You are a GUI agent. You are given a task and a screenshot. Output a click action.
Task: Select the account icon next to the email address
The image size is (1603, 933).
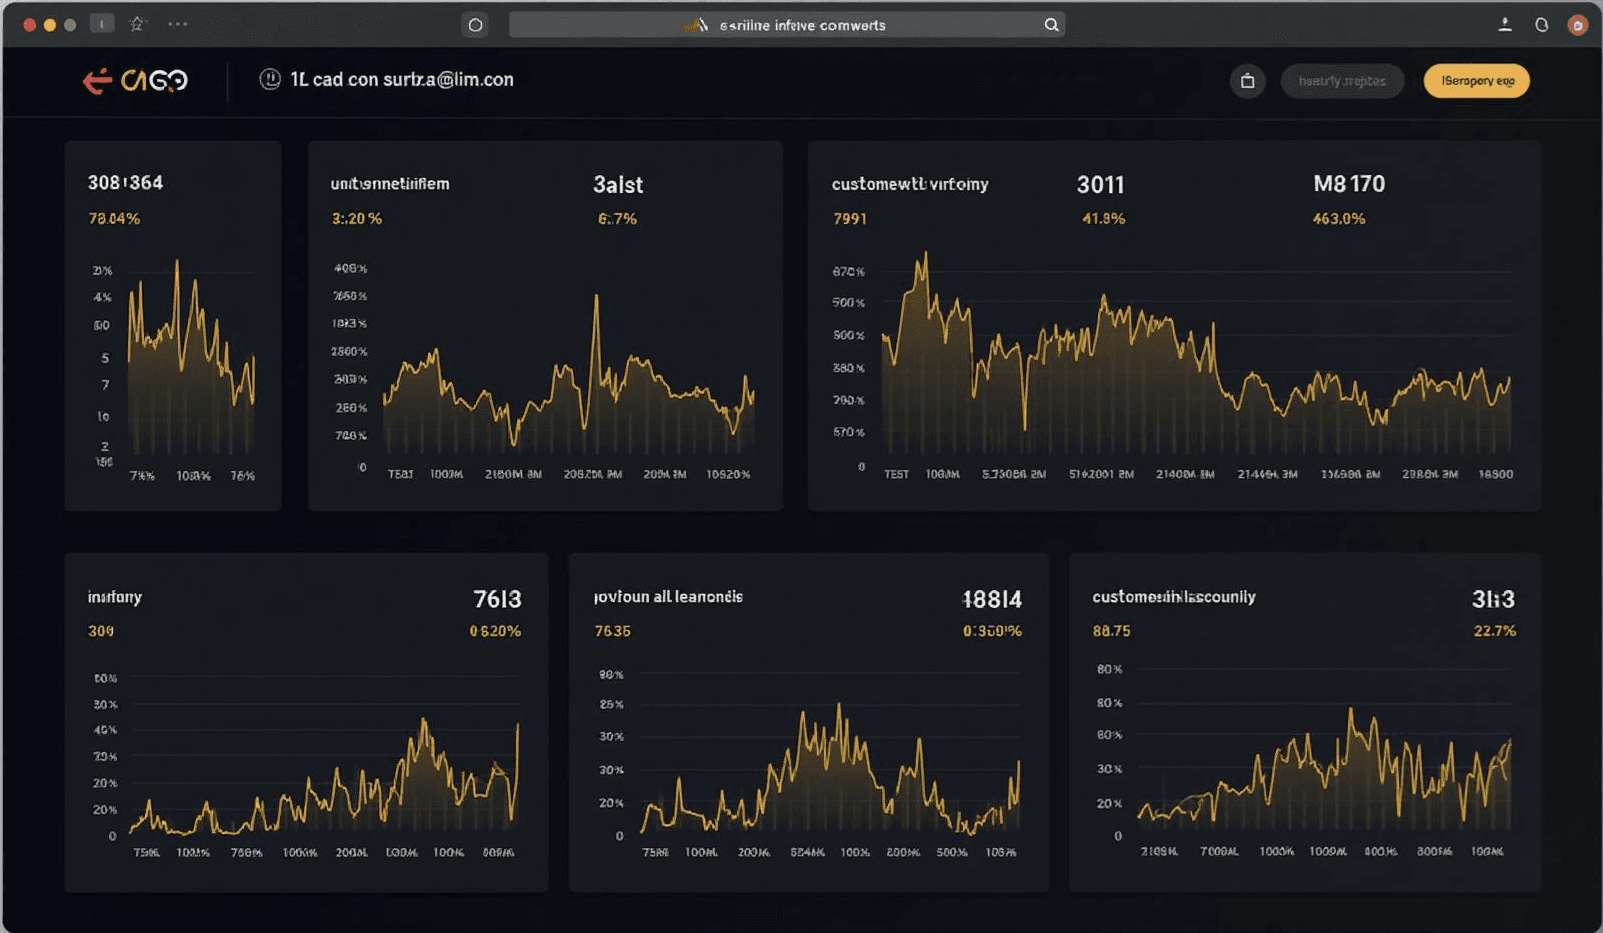pyautogui.click(x=269, y=79)
